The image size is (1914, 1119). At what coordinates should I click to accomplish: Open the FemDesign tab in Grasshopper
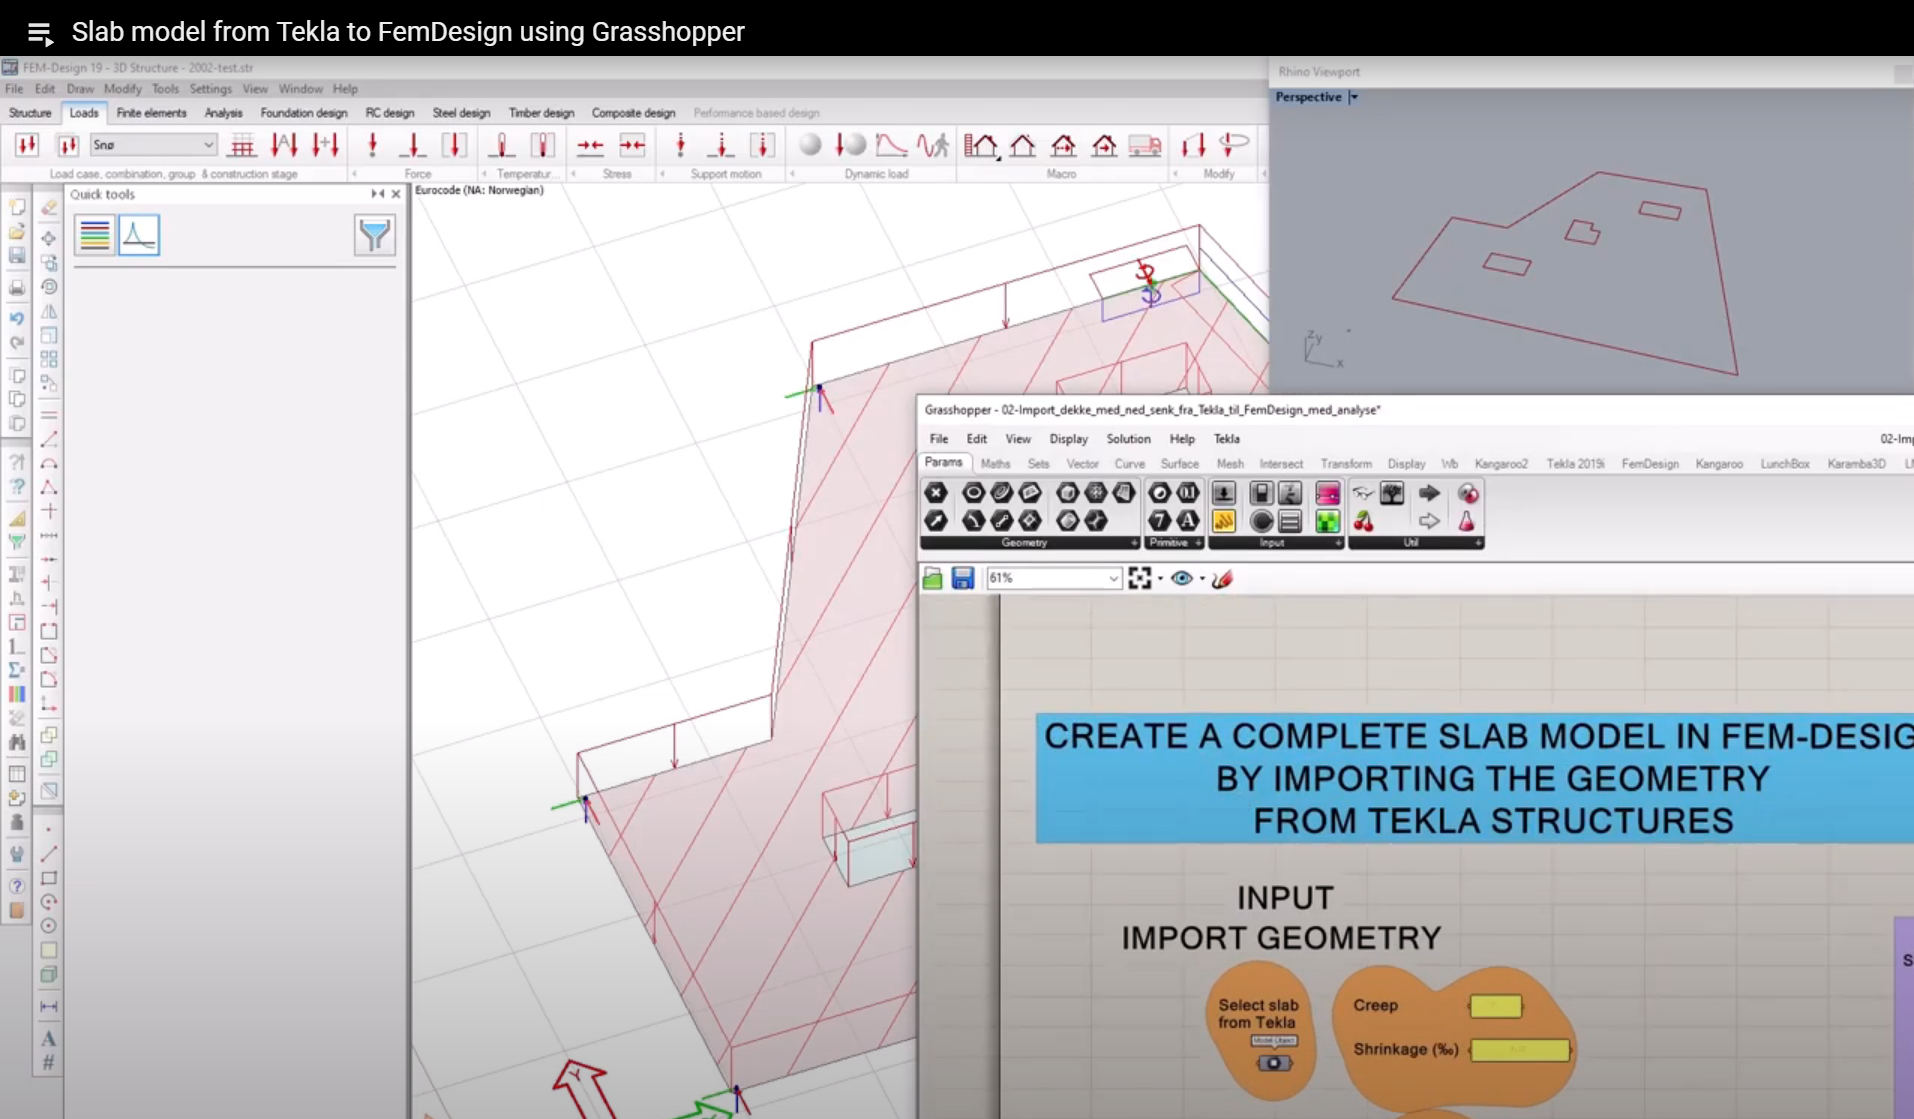[x=1650, y=464]
